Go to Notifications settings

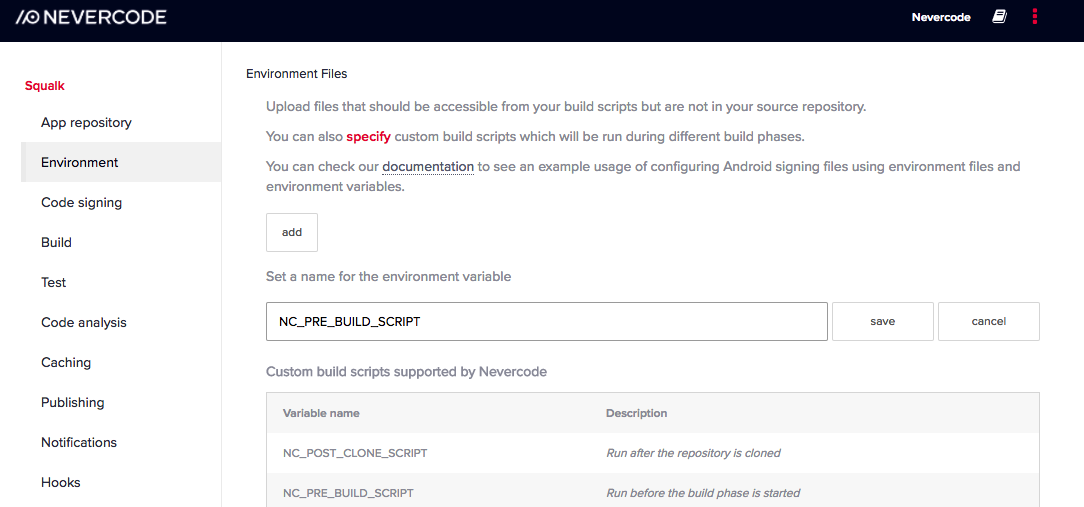click(79, 442)
